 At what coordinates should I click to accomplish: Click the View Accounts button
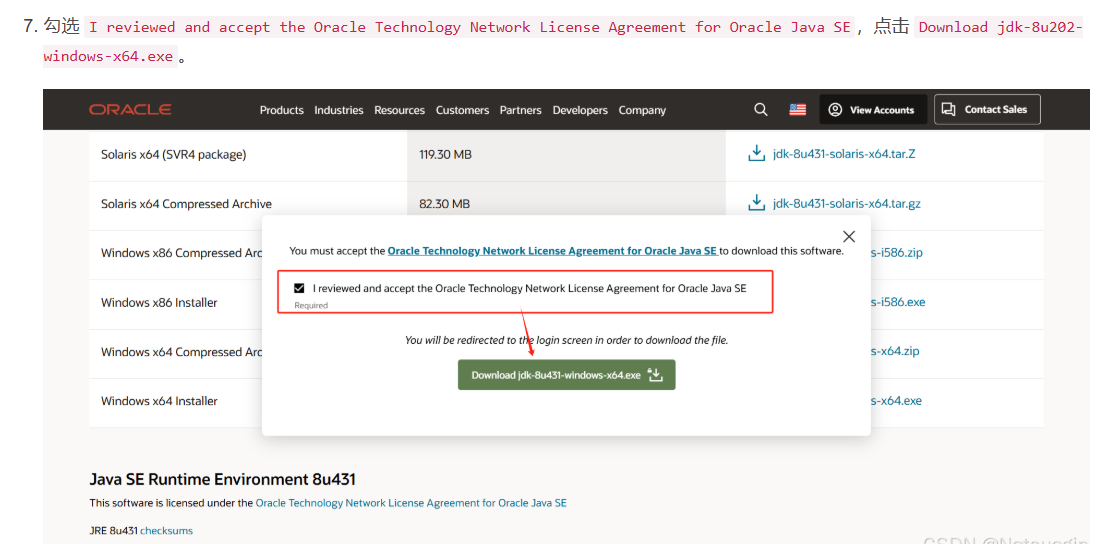point(873,109)
